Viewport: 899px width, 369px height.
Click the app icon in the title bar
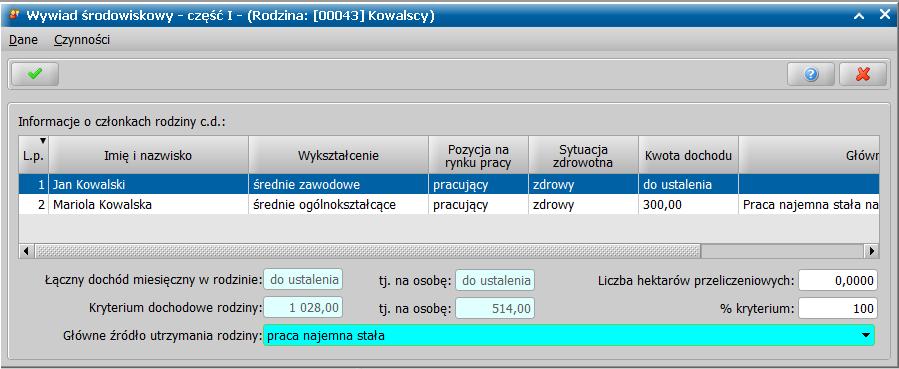click(15, 15)
